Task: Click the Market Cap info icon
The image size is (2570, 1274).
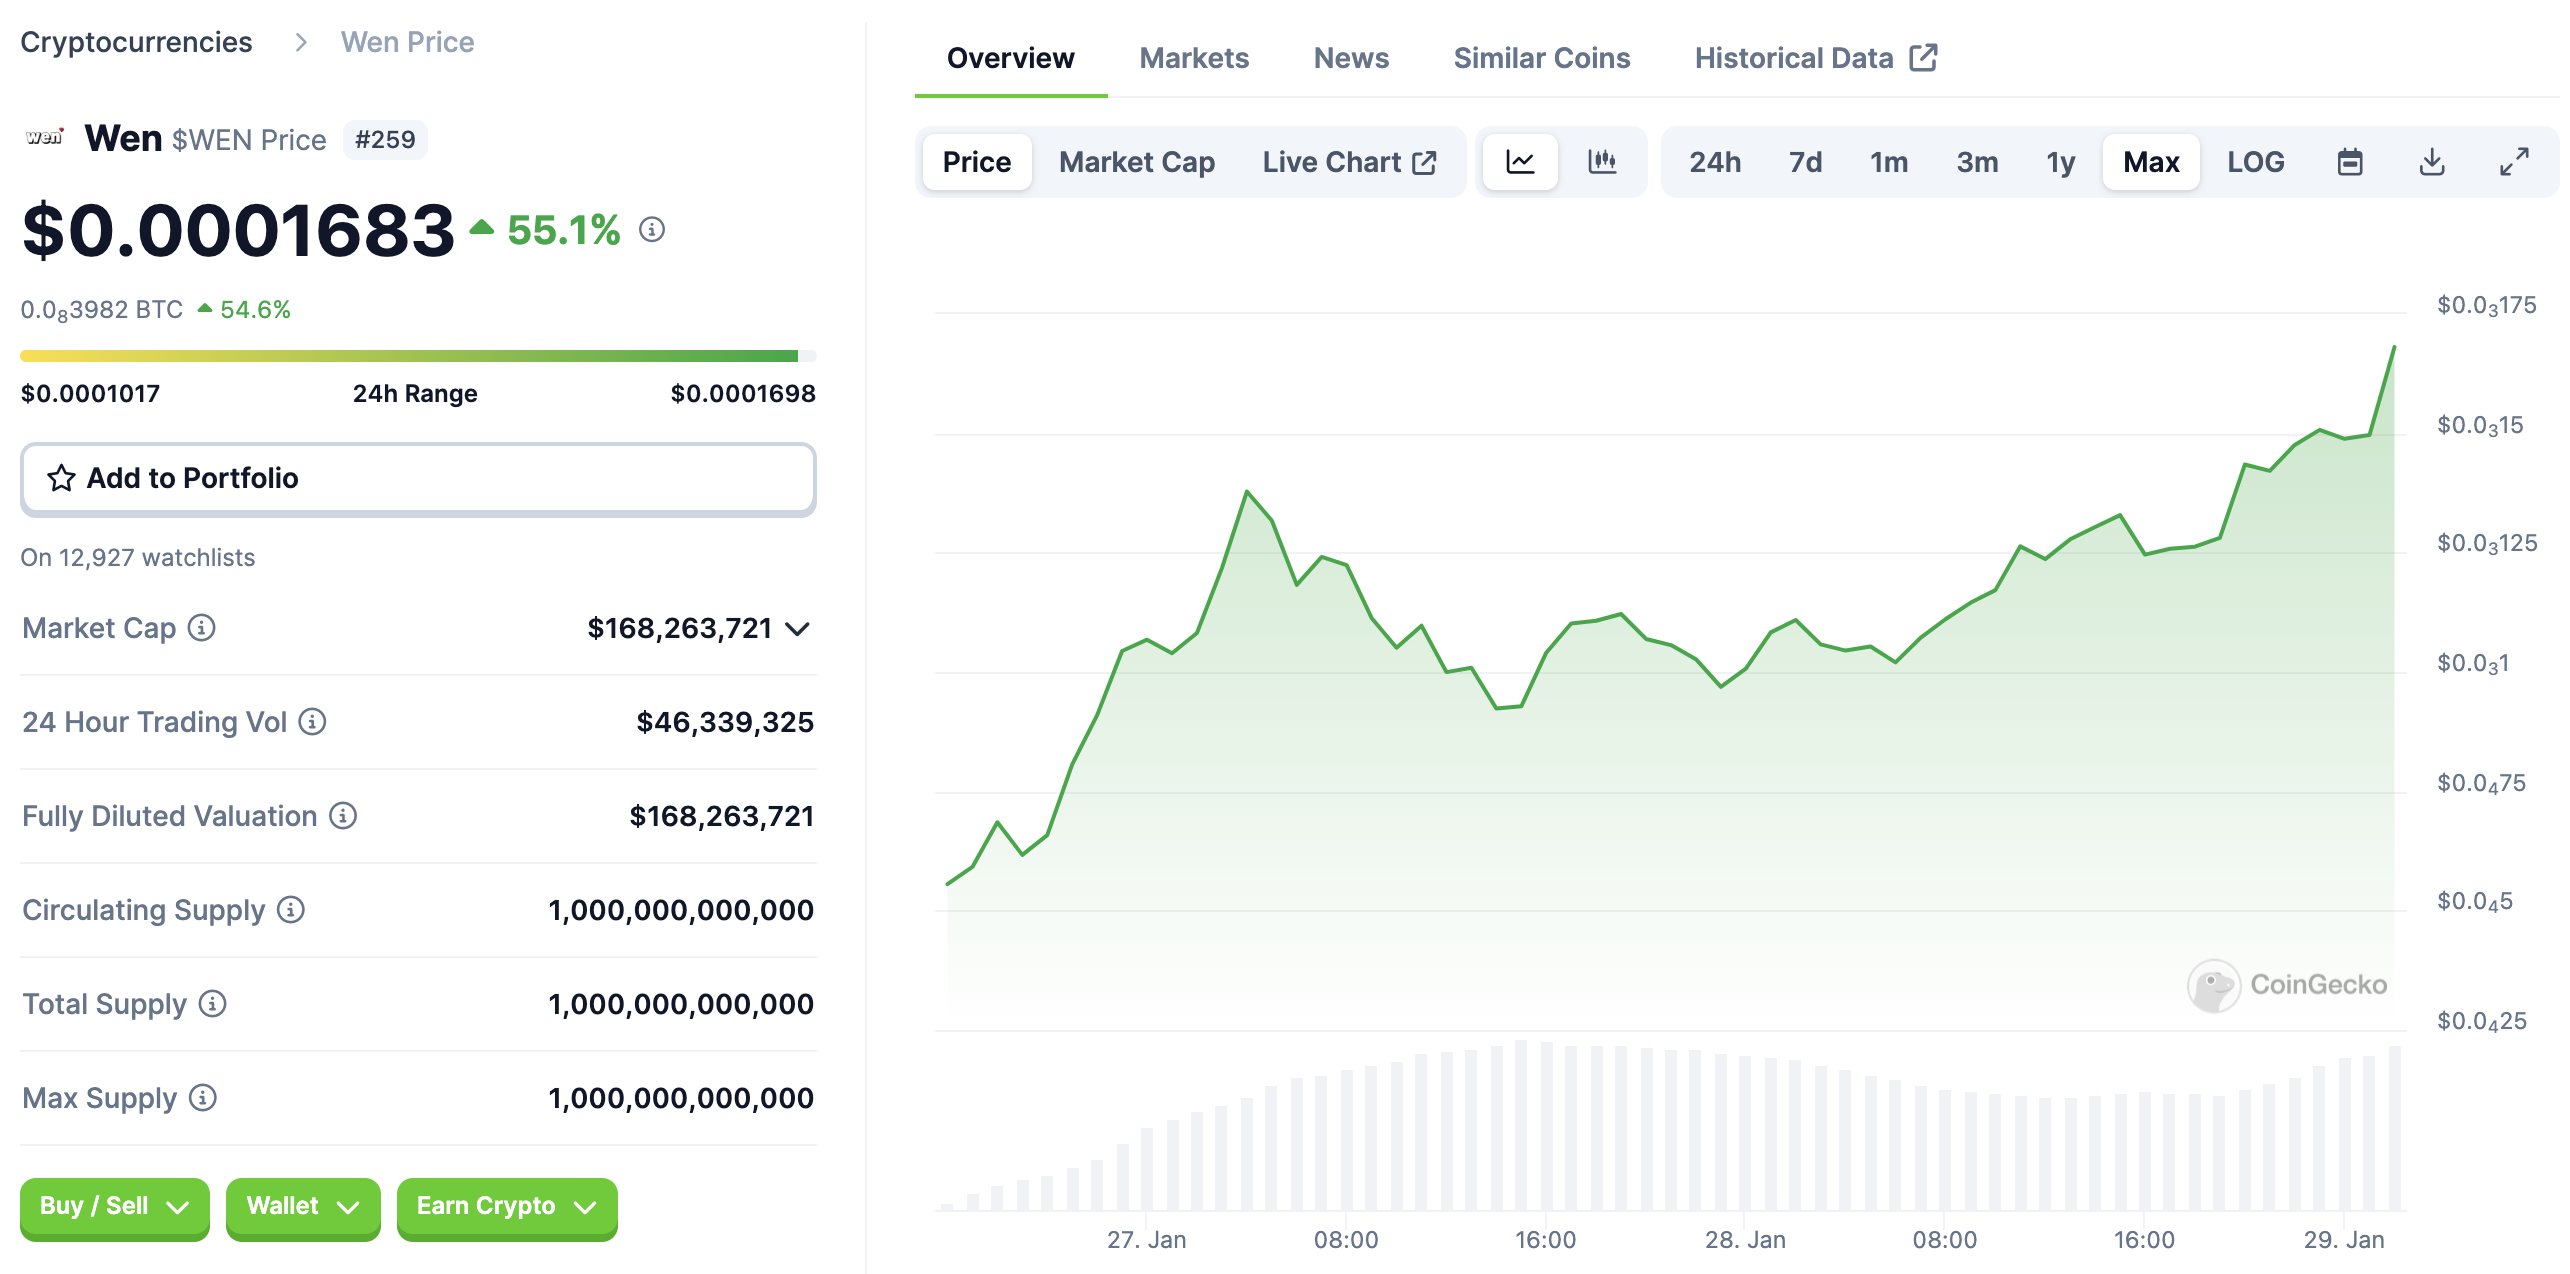Action: 202,628
